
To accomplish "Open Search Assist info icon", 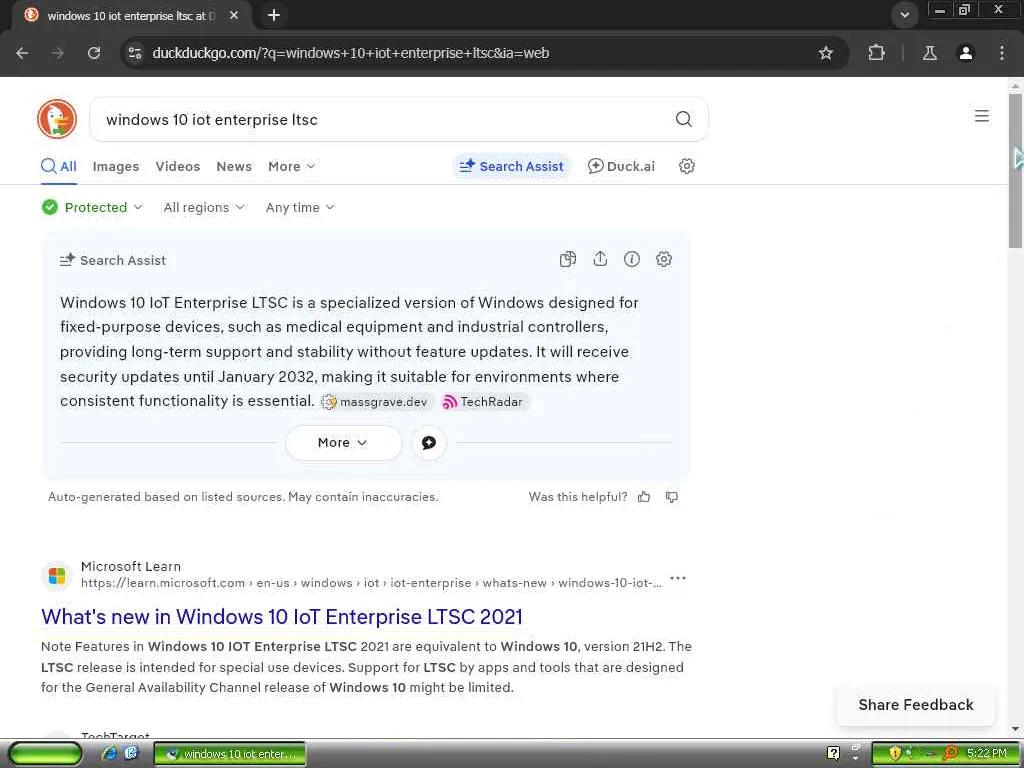I will pyautogui.click(x=632, y=259).
